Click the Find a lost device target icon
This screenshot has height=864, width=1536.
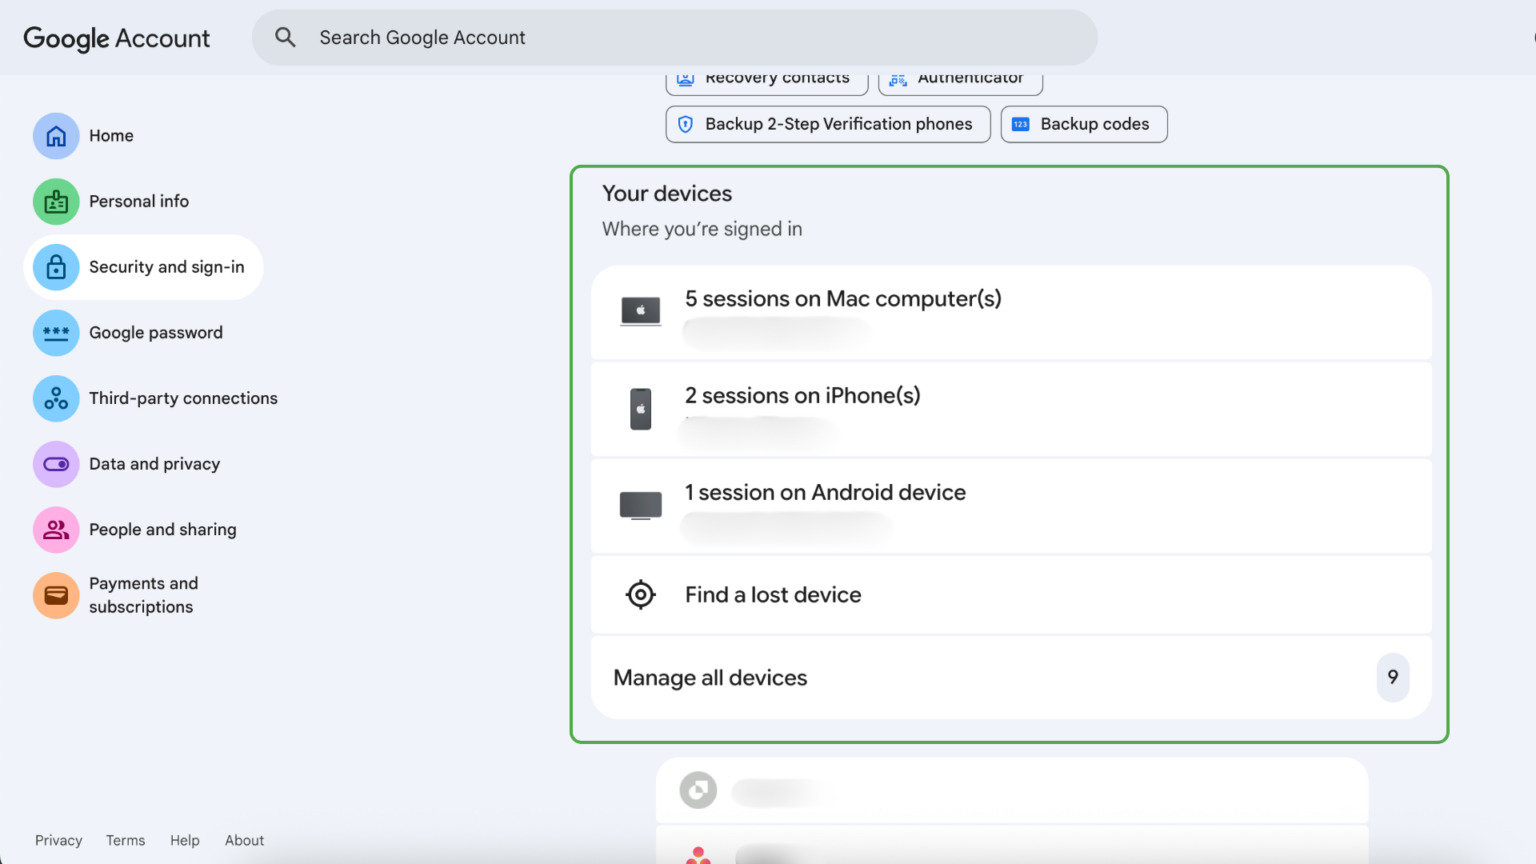click(641, 595)
